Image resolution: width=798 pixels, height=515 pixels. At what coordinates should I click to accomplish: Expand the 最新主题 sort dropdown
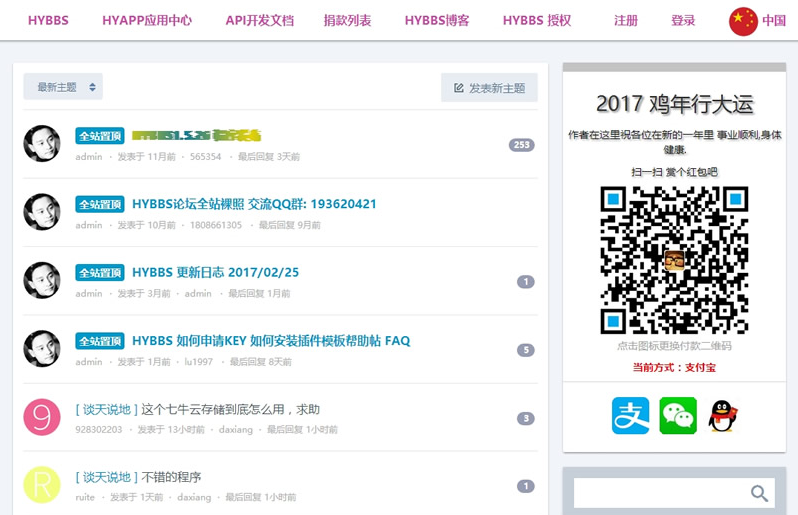[x=63, y=87]
